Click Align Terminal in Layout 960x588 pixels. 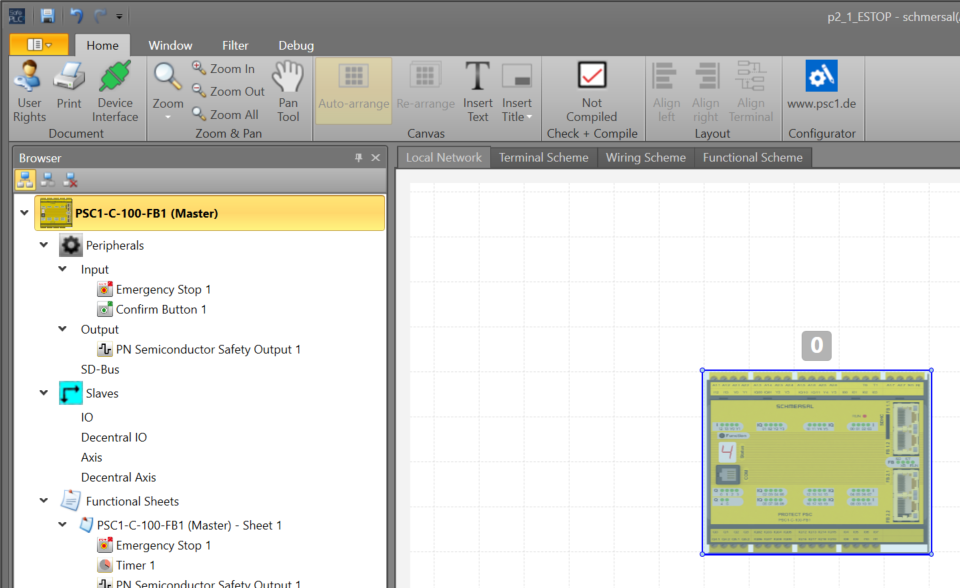[x=751, y=92]
